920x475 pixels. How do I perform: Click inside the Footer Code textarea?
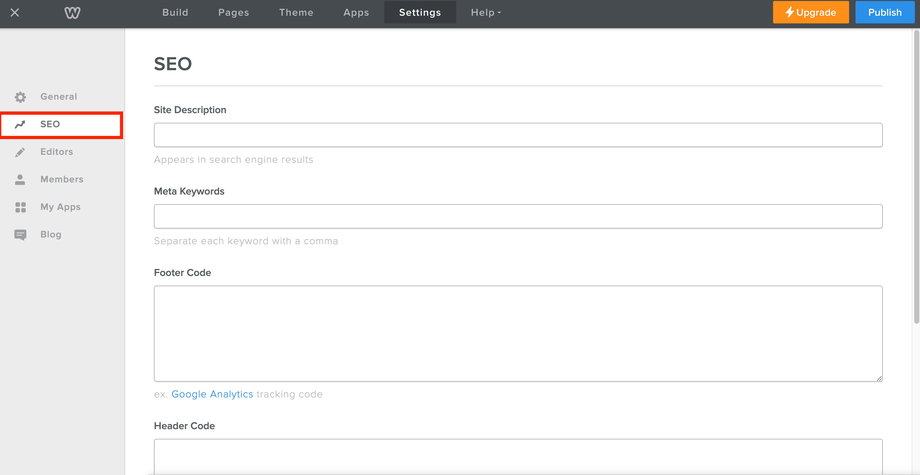518,333
